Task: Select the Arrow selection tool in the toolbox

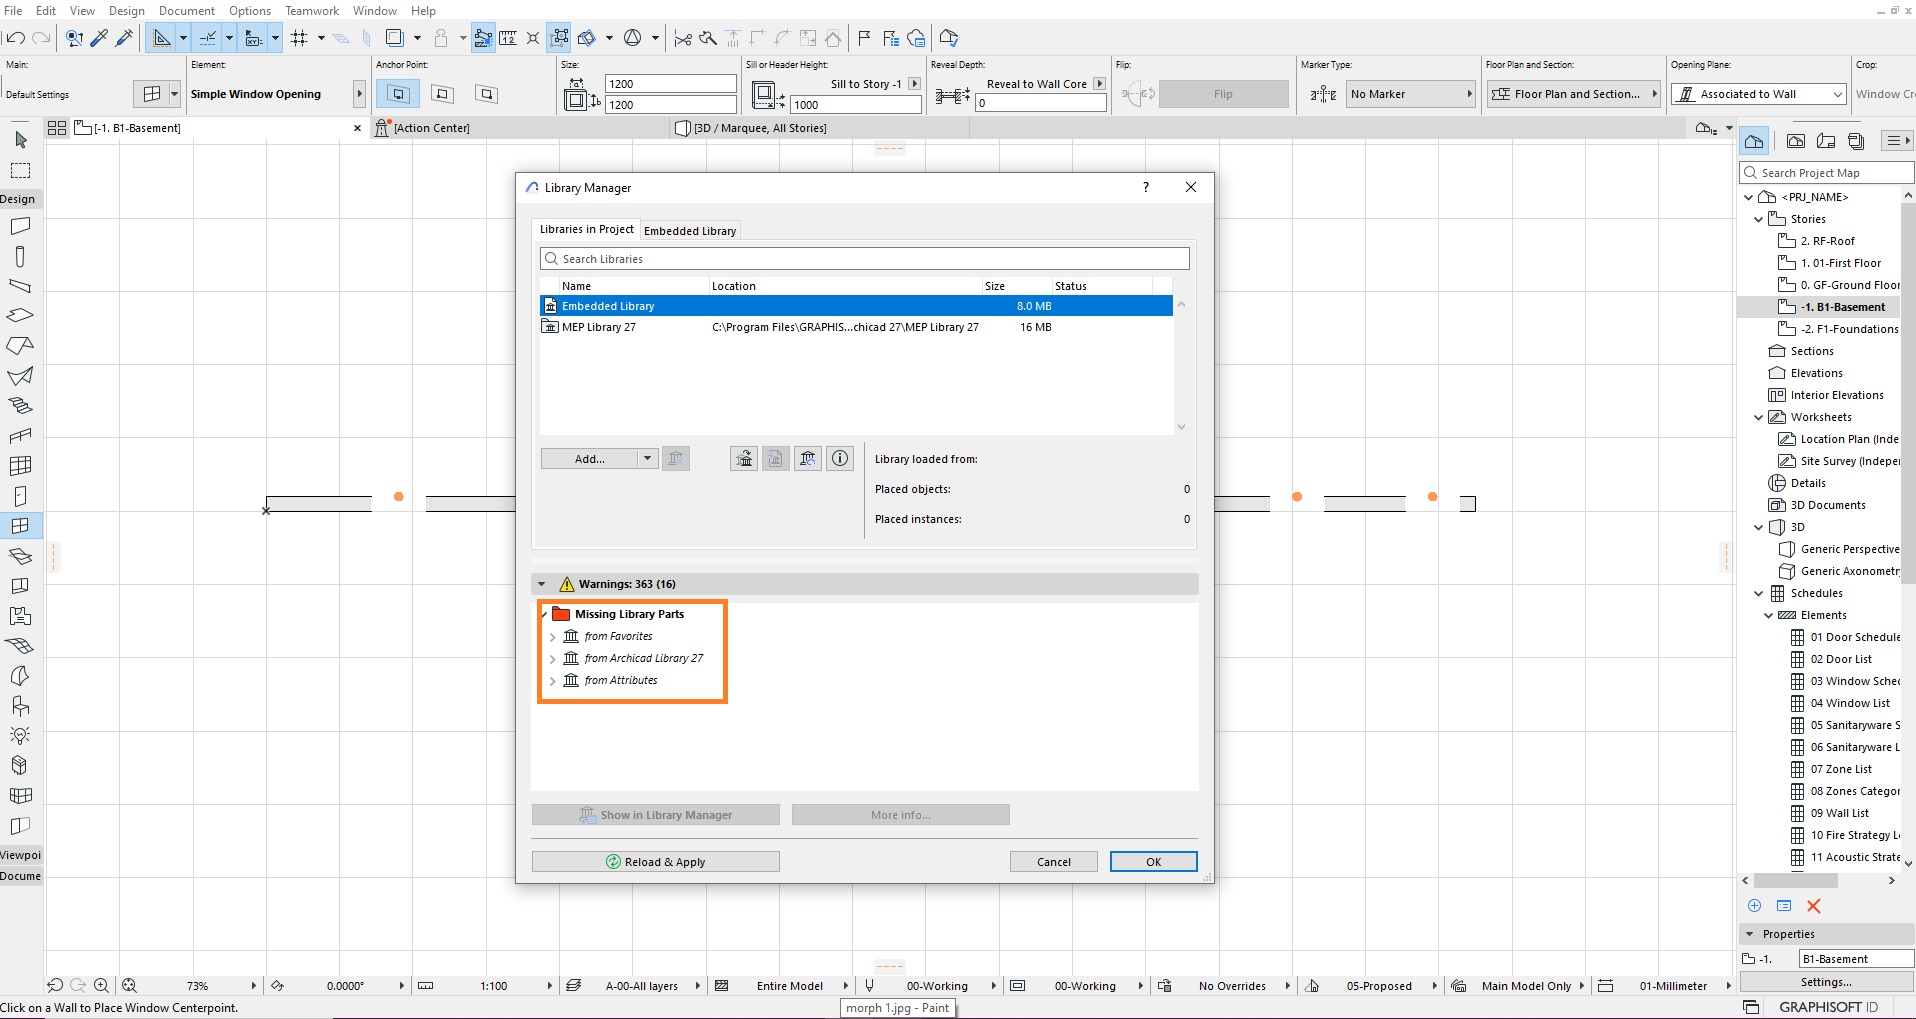Action: point(21,140)
